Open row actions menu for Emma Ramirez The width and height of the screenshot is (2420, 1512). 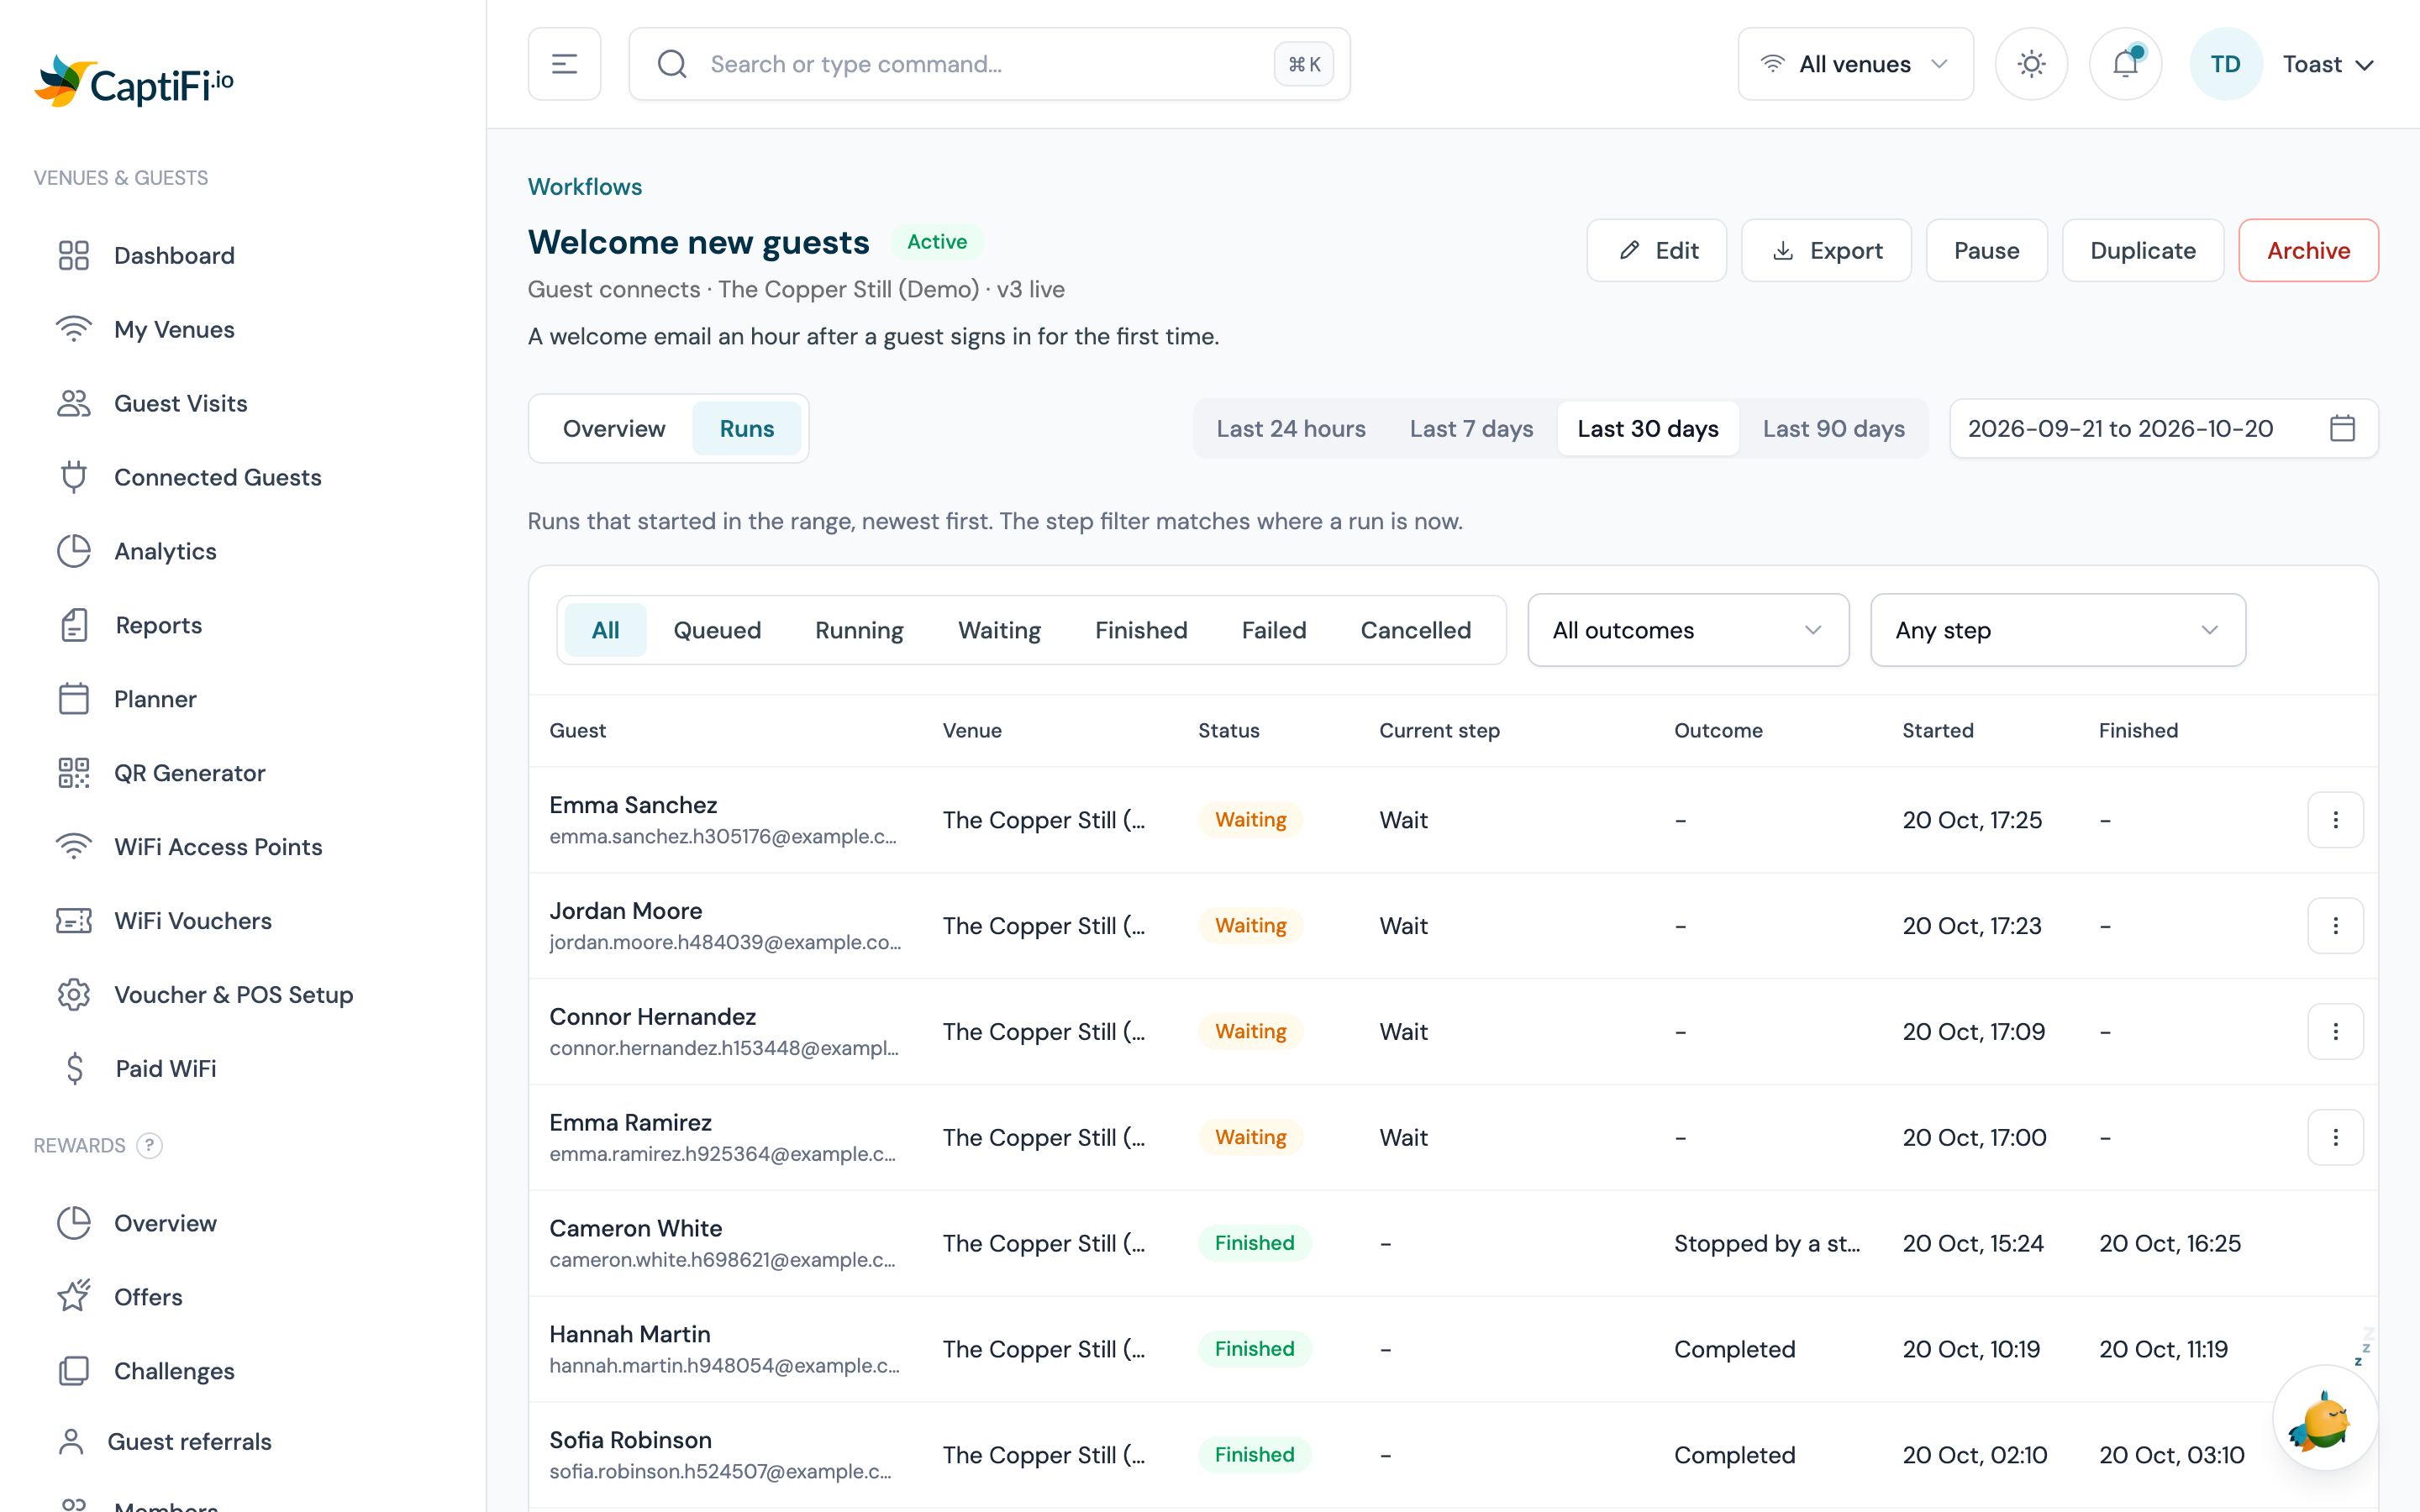2335,1138
